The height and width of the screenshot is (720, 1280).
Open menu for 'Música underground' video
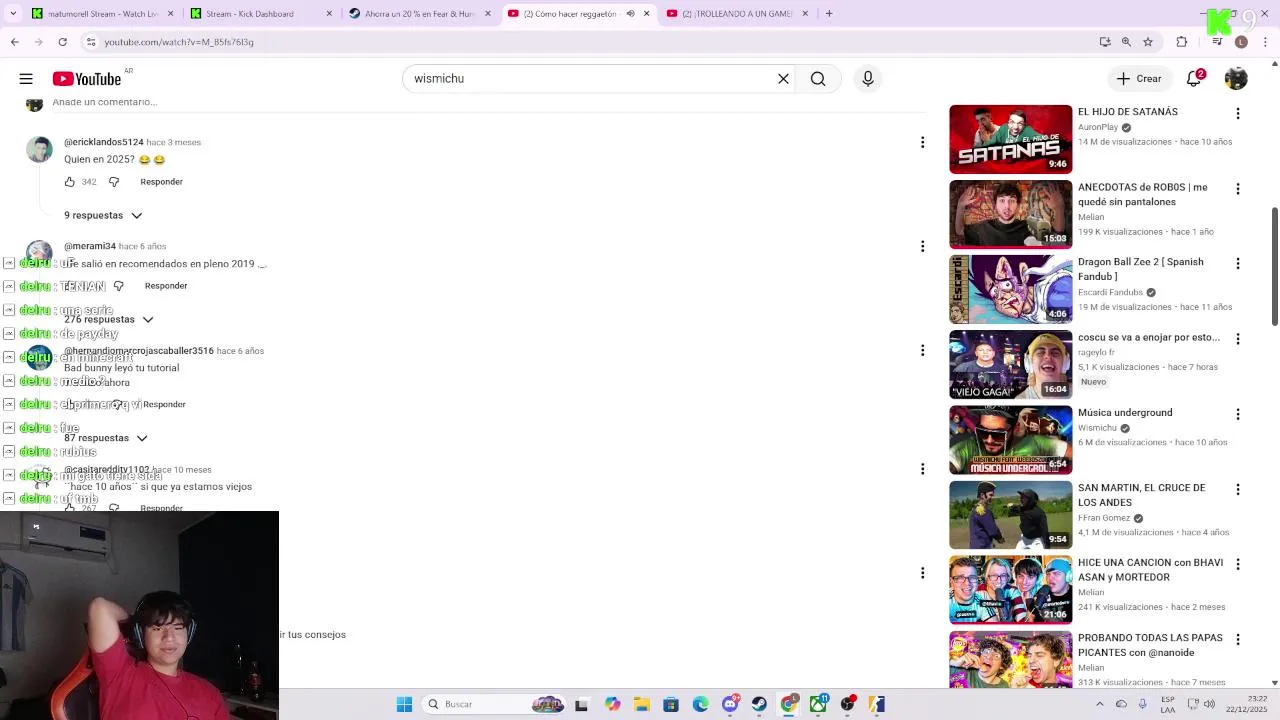point(1238,414)
